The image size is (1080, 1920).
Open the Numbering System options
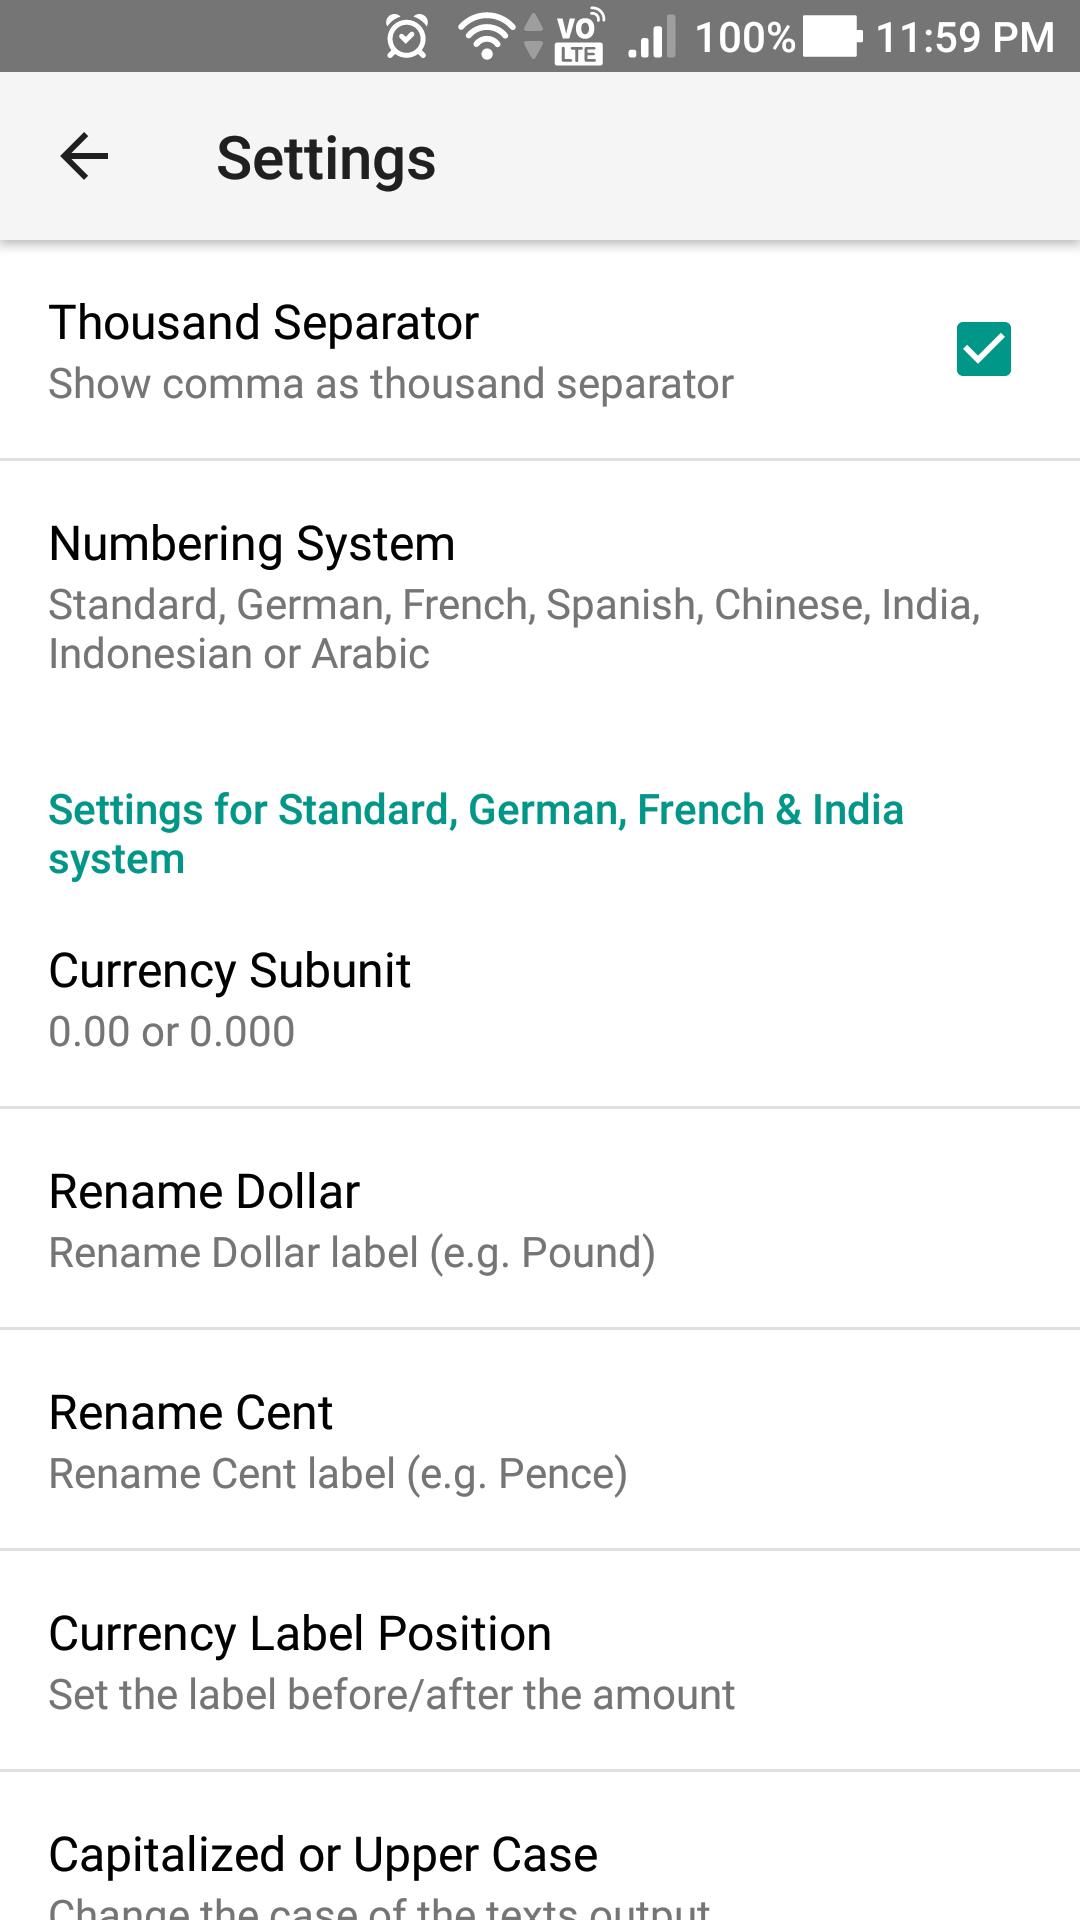(540, 597)
